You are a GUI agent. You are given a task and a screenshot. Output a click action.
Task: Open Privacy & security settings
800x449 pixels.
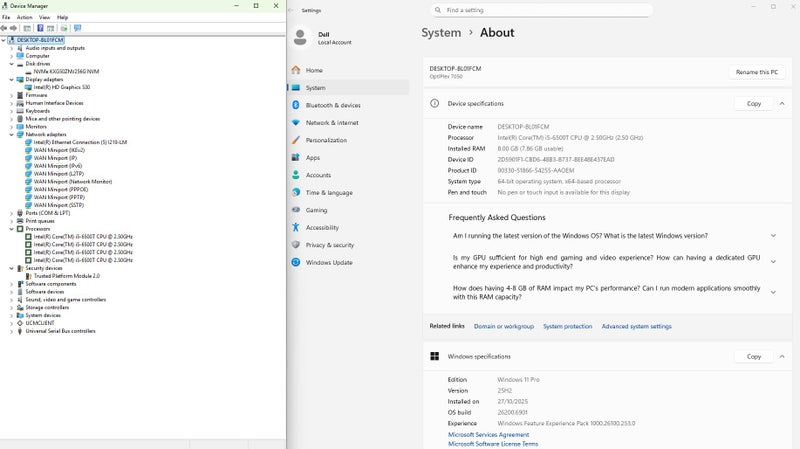coord(330,245)
